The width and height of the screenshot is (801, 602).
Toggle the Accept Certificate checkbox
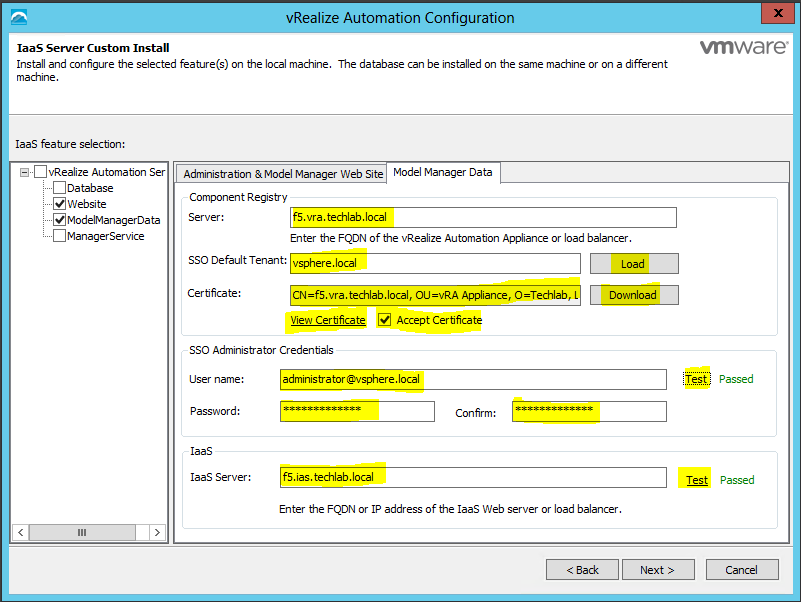(384, 320)
